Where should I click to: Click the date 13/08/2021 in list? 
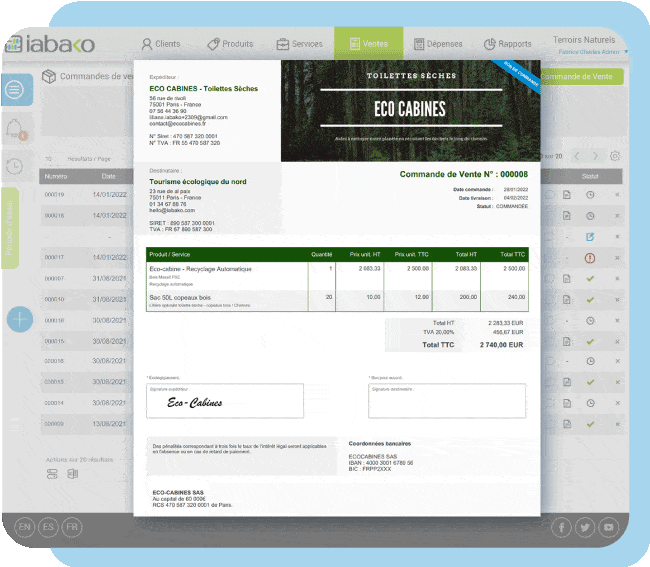pyautogui.click(x=109, y=424)
